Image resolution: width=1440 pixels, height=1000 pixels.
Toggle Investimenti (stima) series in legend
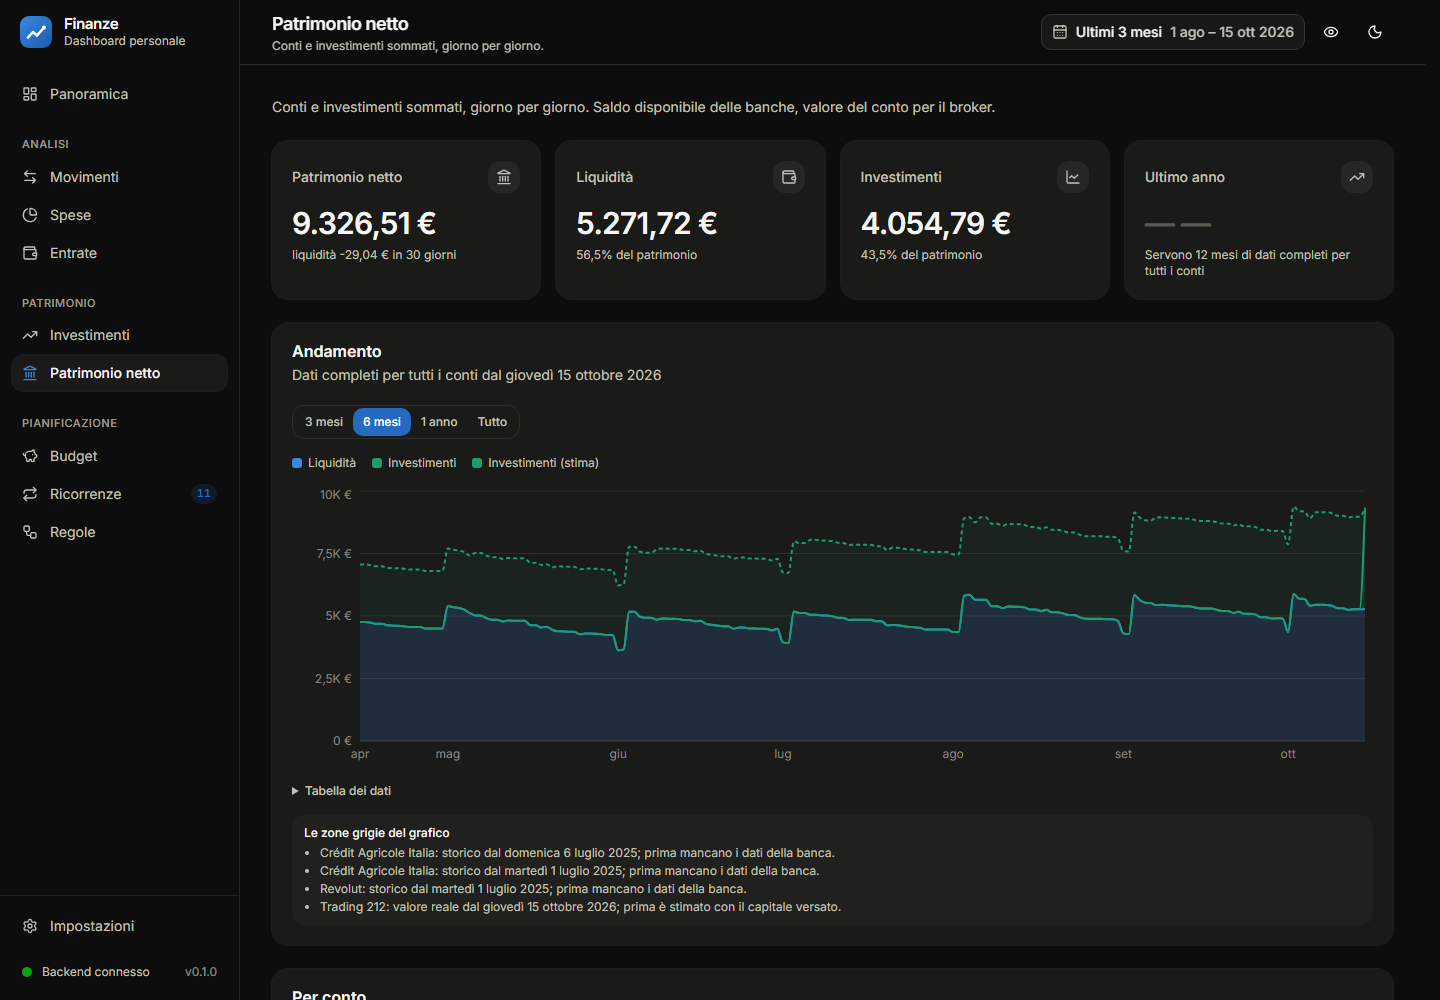535,463
